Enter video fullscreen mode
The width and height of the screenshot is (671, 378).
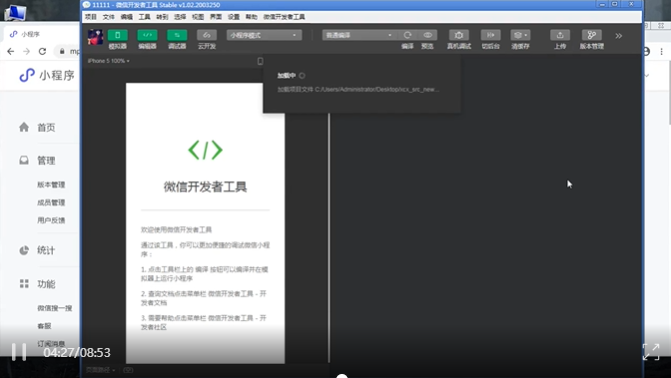(651, 352)
